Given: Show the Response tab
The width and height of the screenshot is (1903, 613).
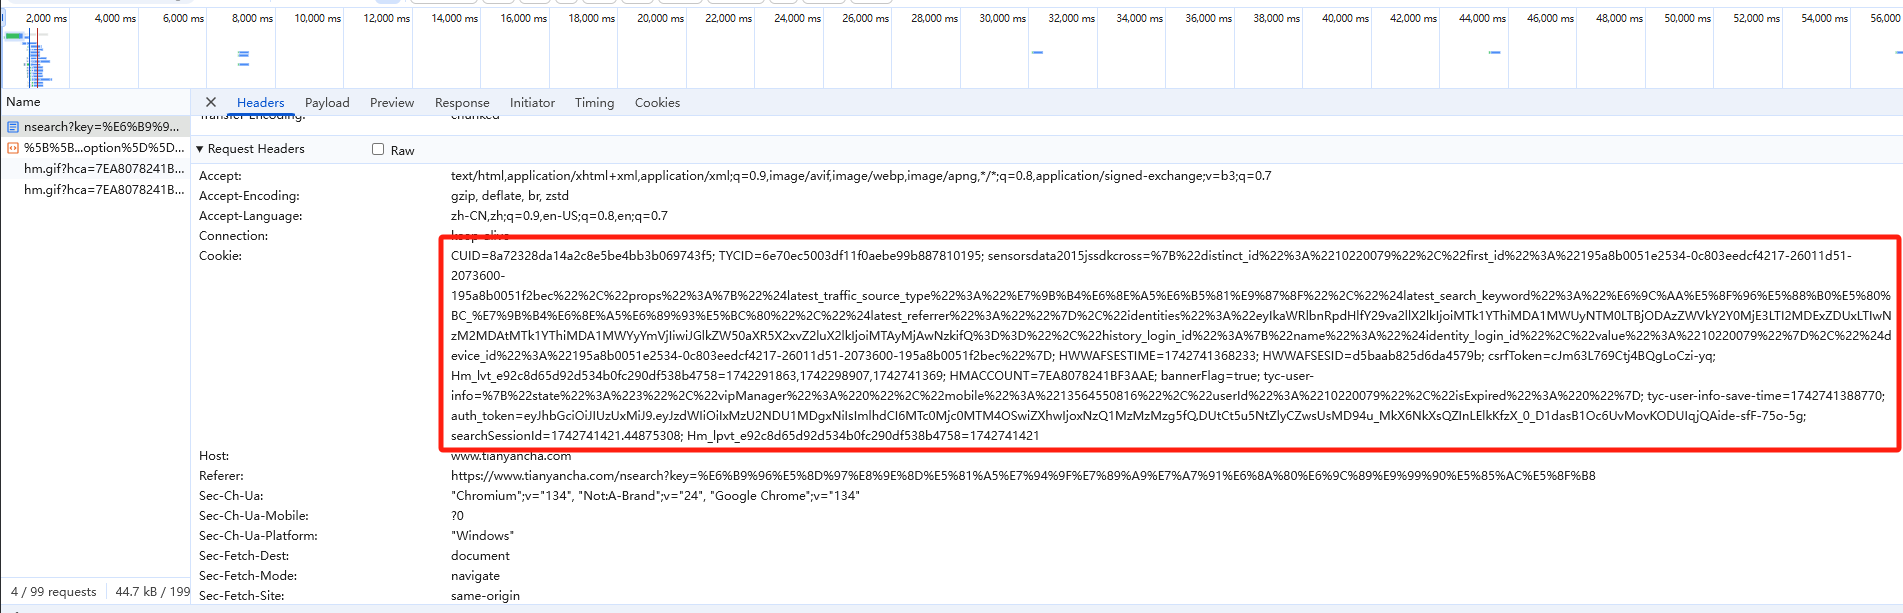Looking at the screenshot, I should point(462,103).
